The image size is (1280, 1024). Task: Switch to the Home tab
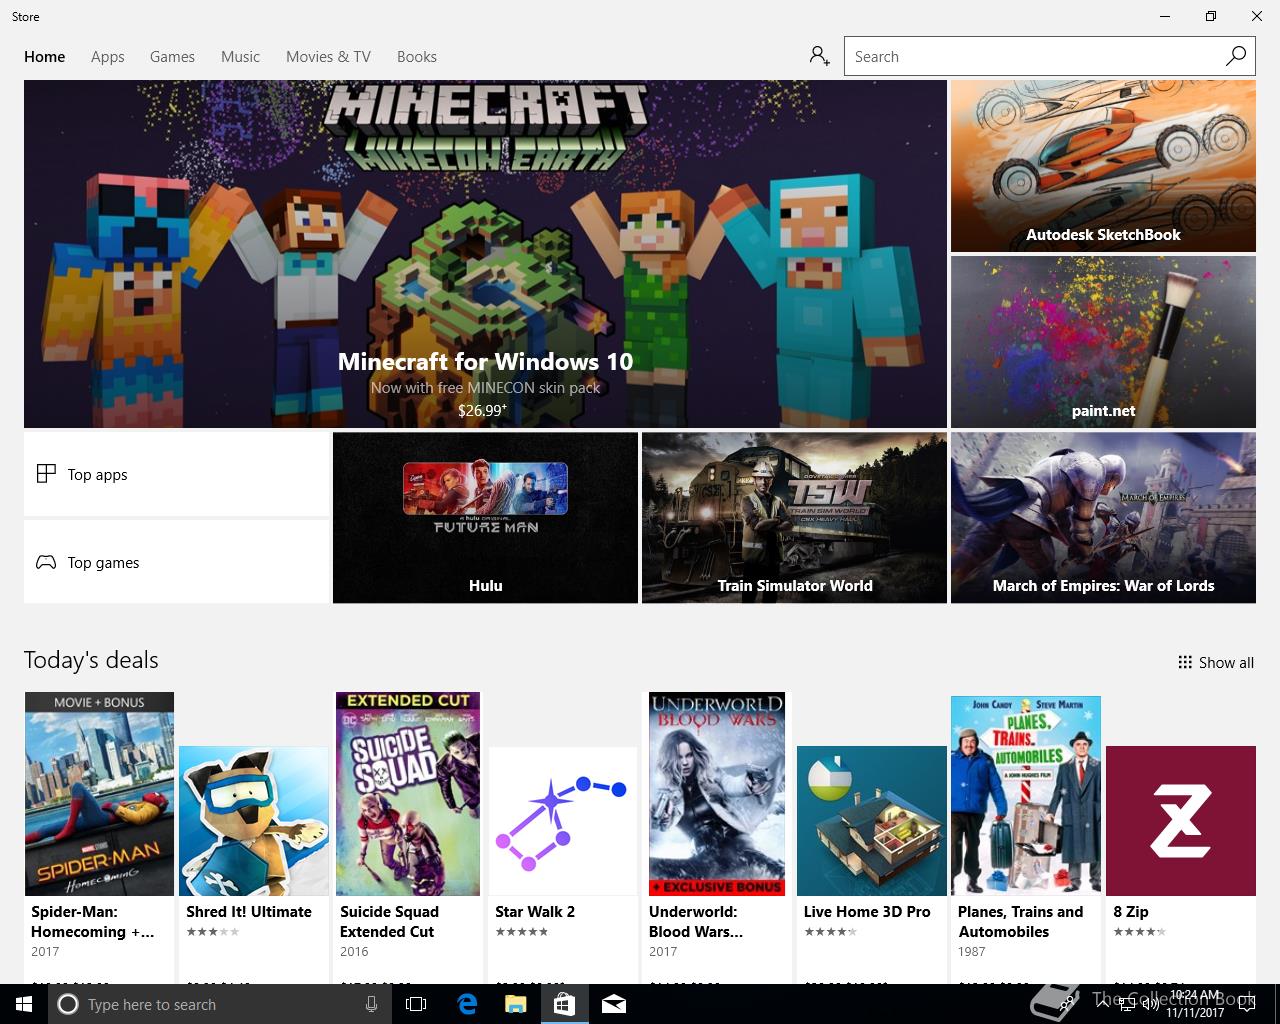click(x=45, y=57)
